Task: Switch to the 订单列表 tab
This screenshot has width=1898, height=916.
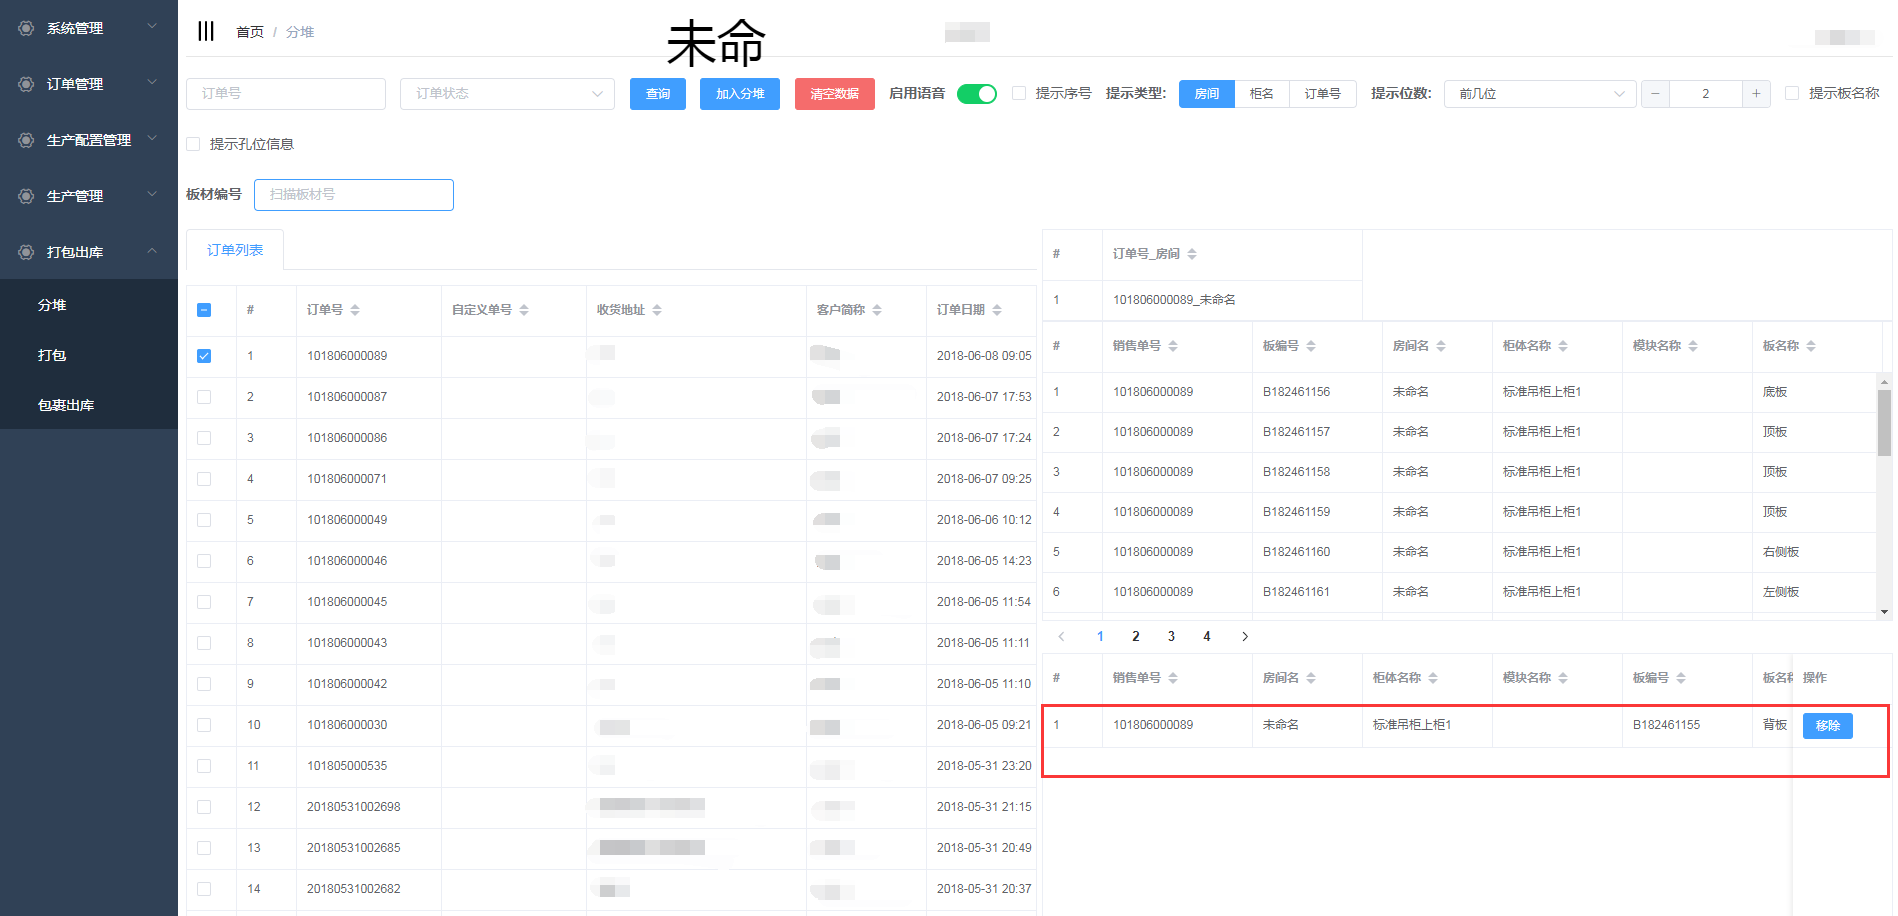Action: pos(235,250)
